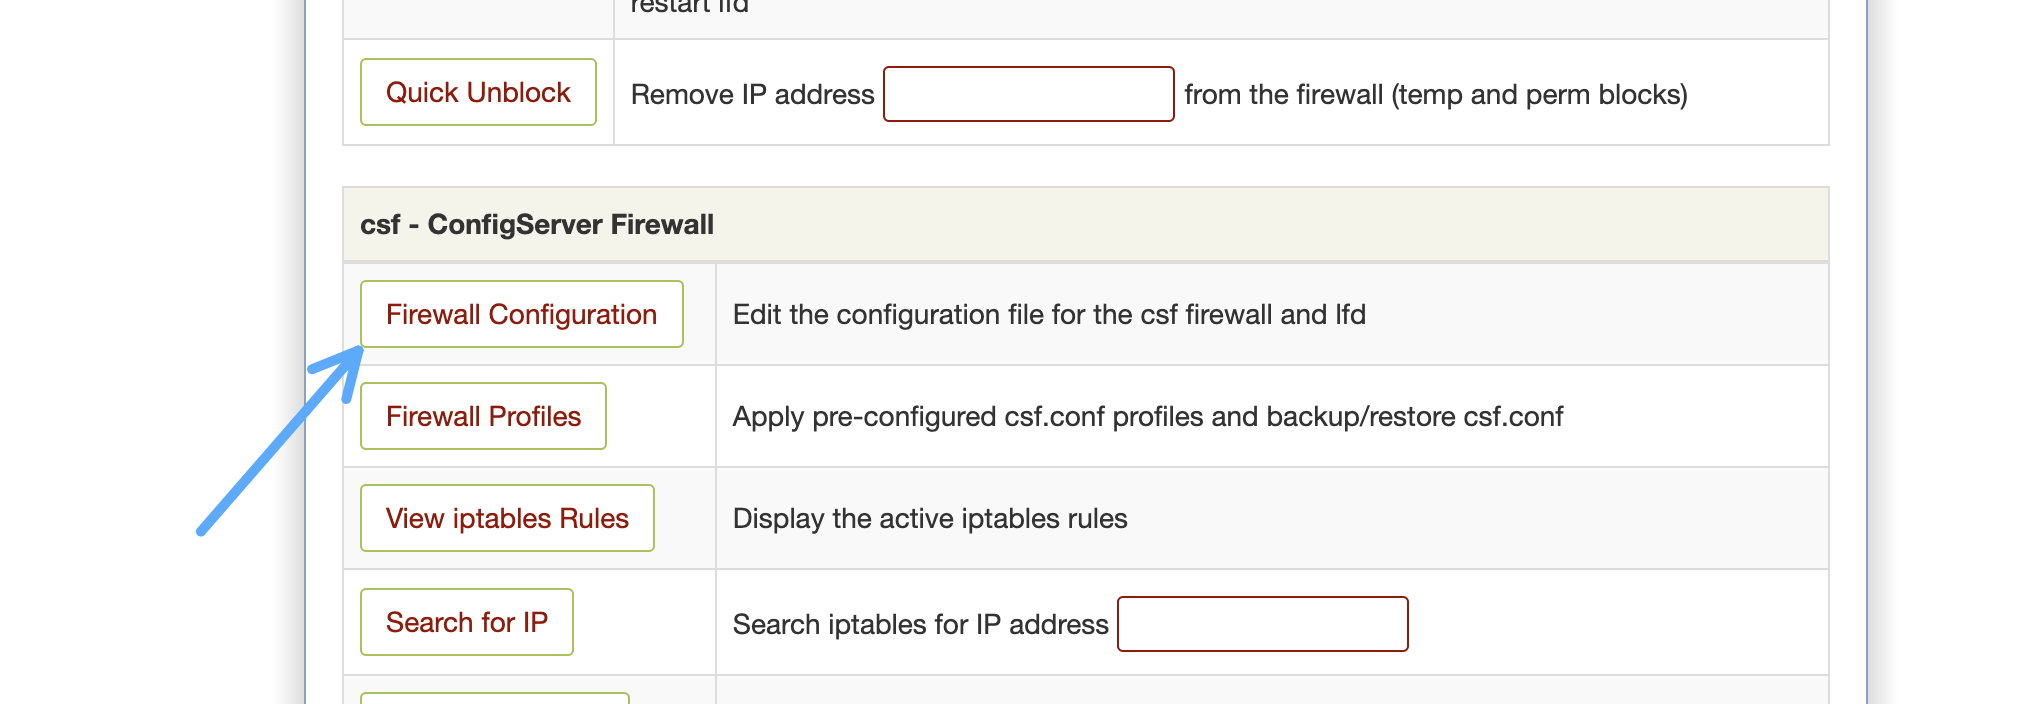Click the empty description cell in the bottom row
2028x704 pixels.
[1272, 690]
